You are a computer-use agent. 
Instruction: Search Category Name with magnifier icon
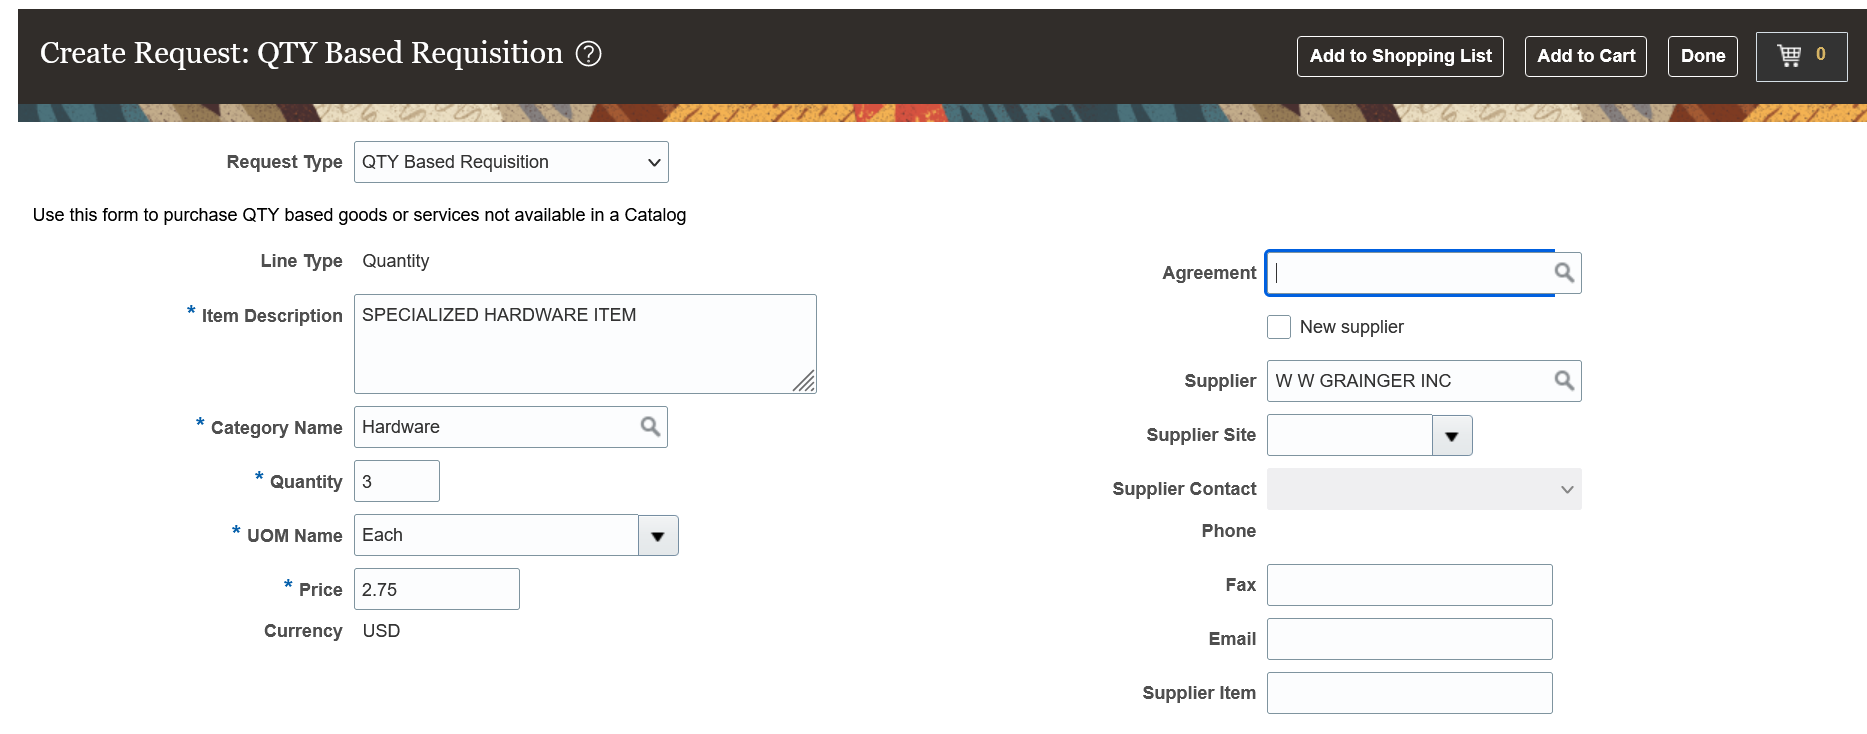point(651,427)
